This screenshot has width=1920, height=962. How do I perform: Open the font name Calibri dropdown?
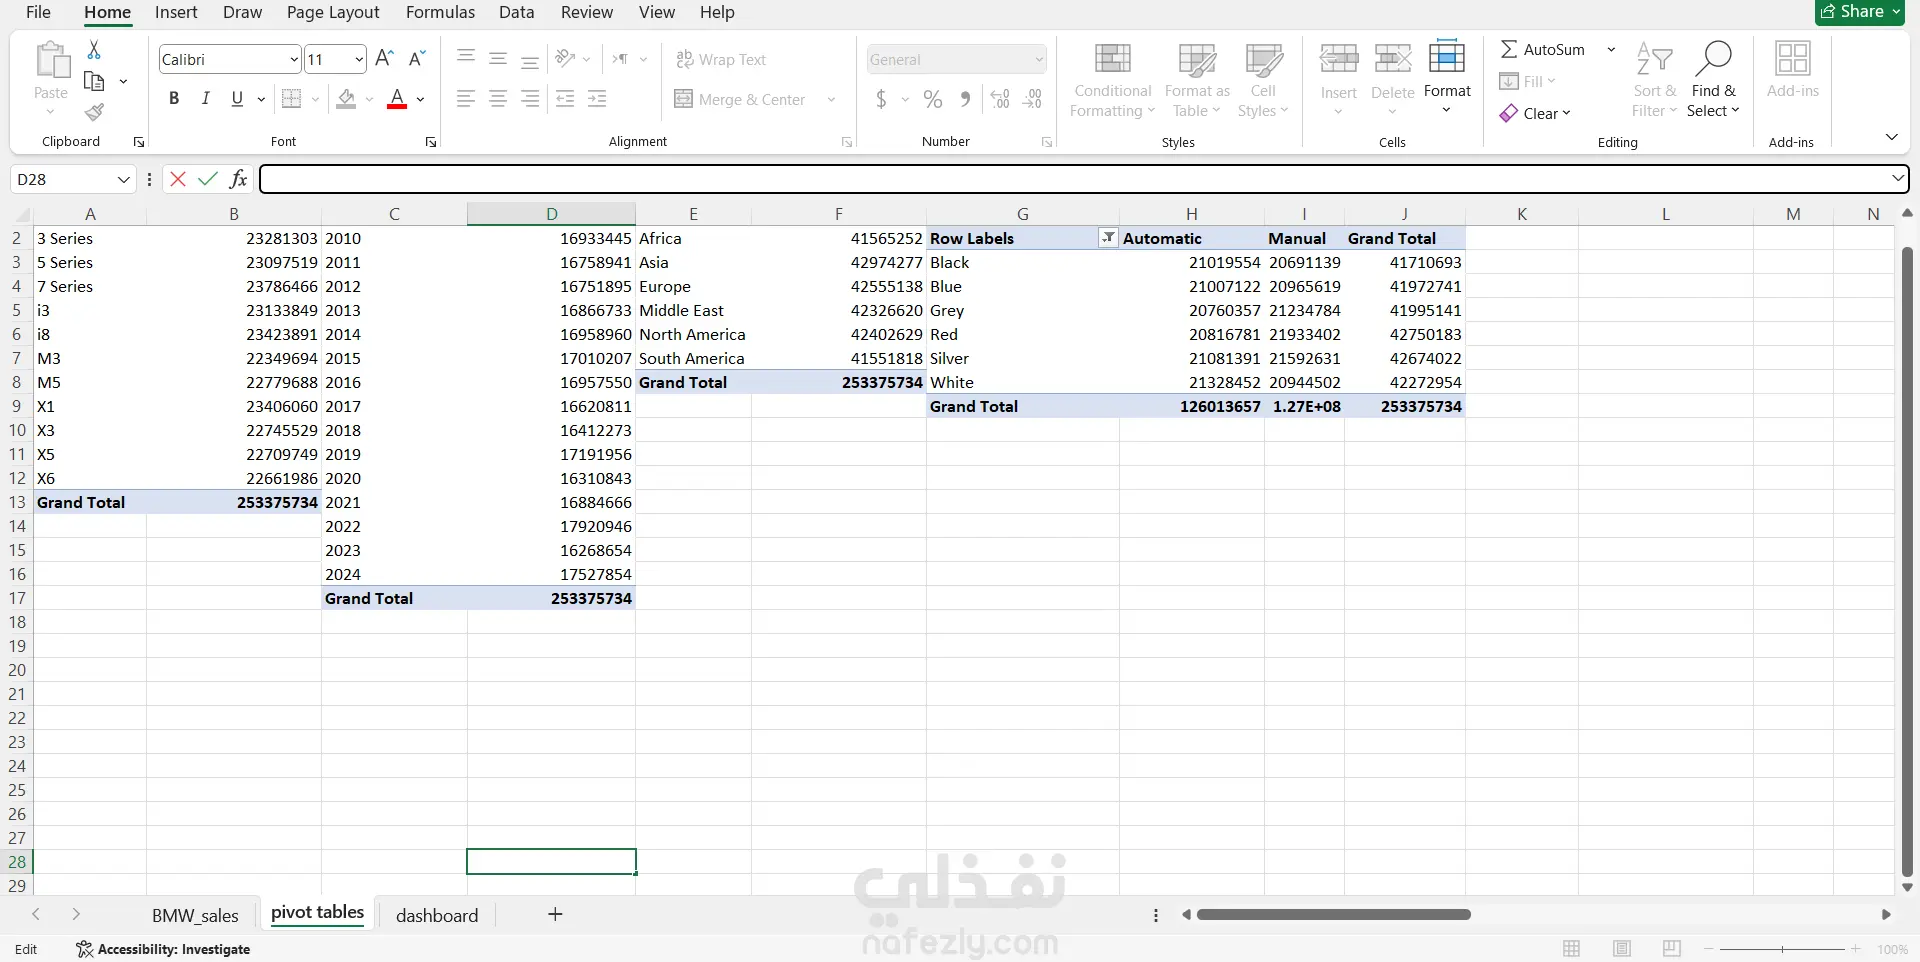[294, 60]
